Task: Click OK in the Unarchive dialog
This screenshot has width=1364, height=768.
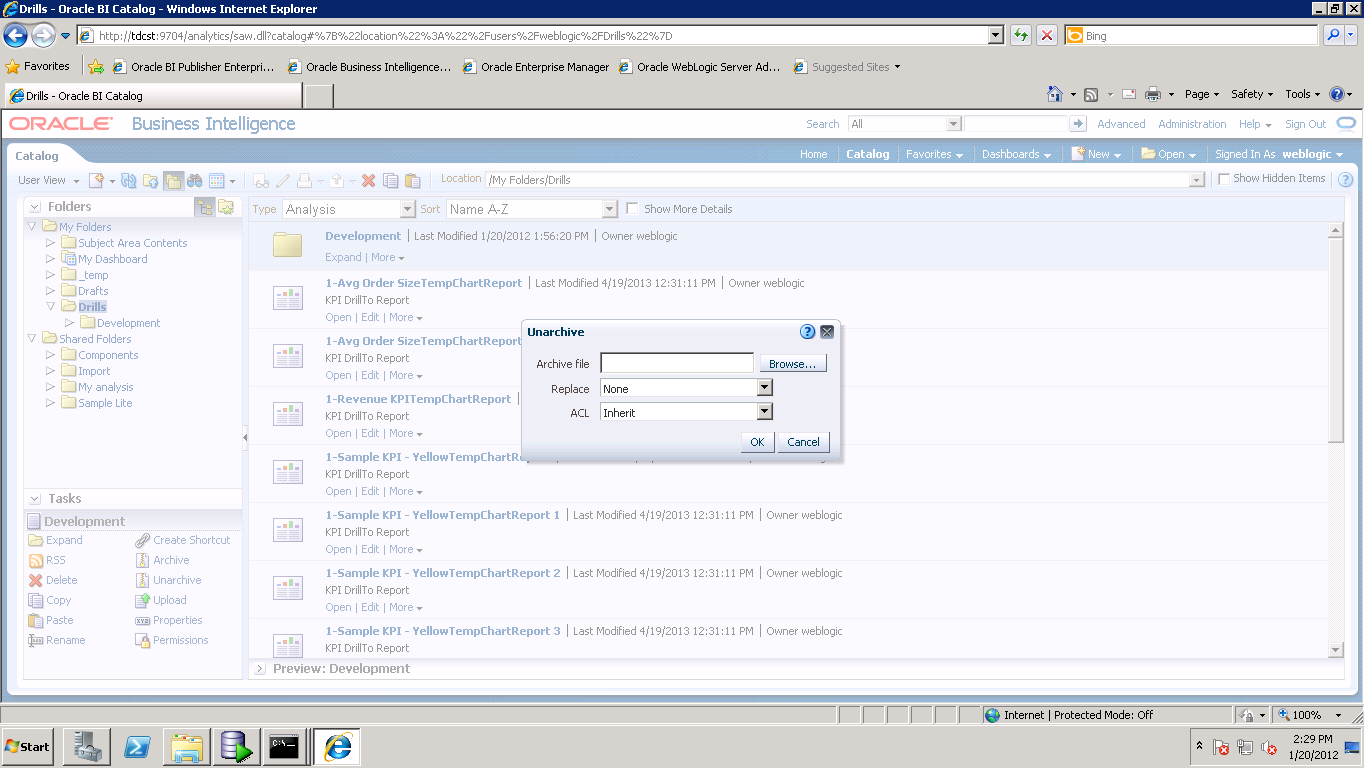Action: [x=757, y=442]
